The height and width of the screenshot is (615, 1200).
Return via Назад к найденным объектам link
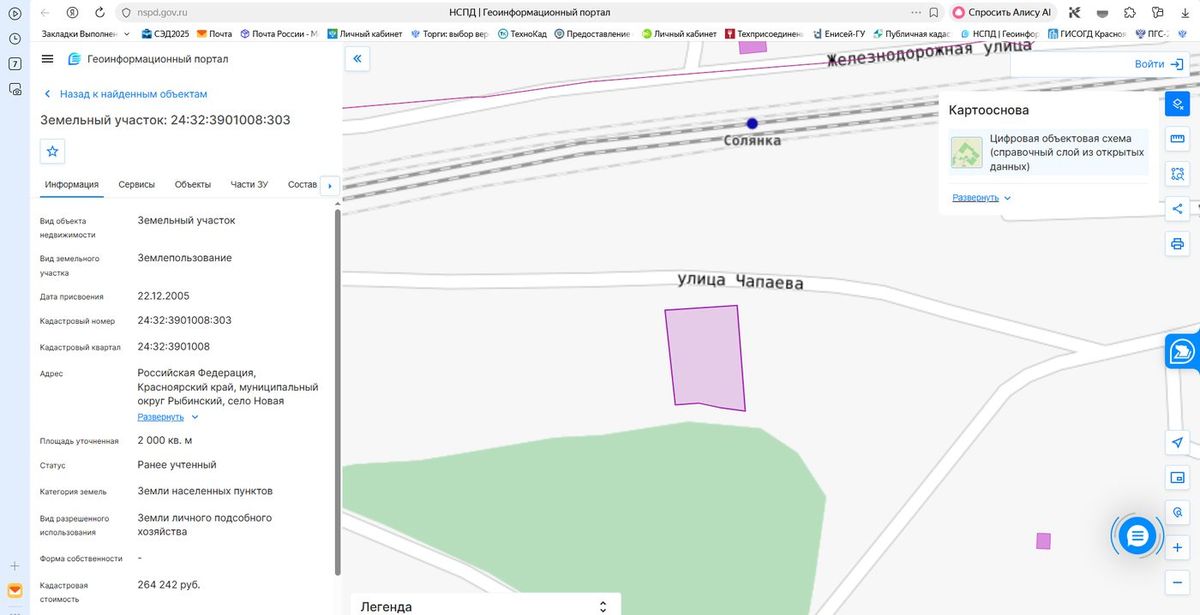coord(125,94)
